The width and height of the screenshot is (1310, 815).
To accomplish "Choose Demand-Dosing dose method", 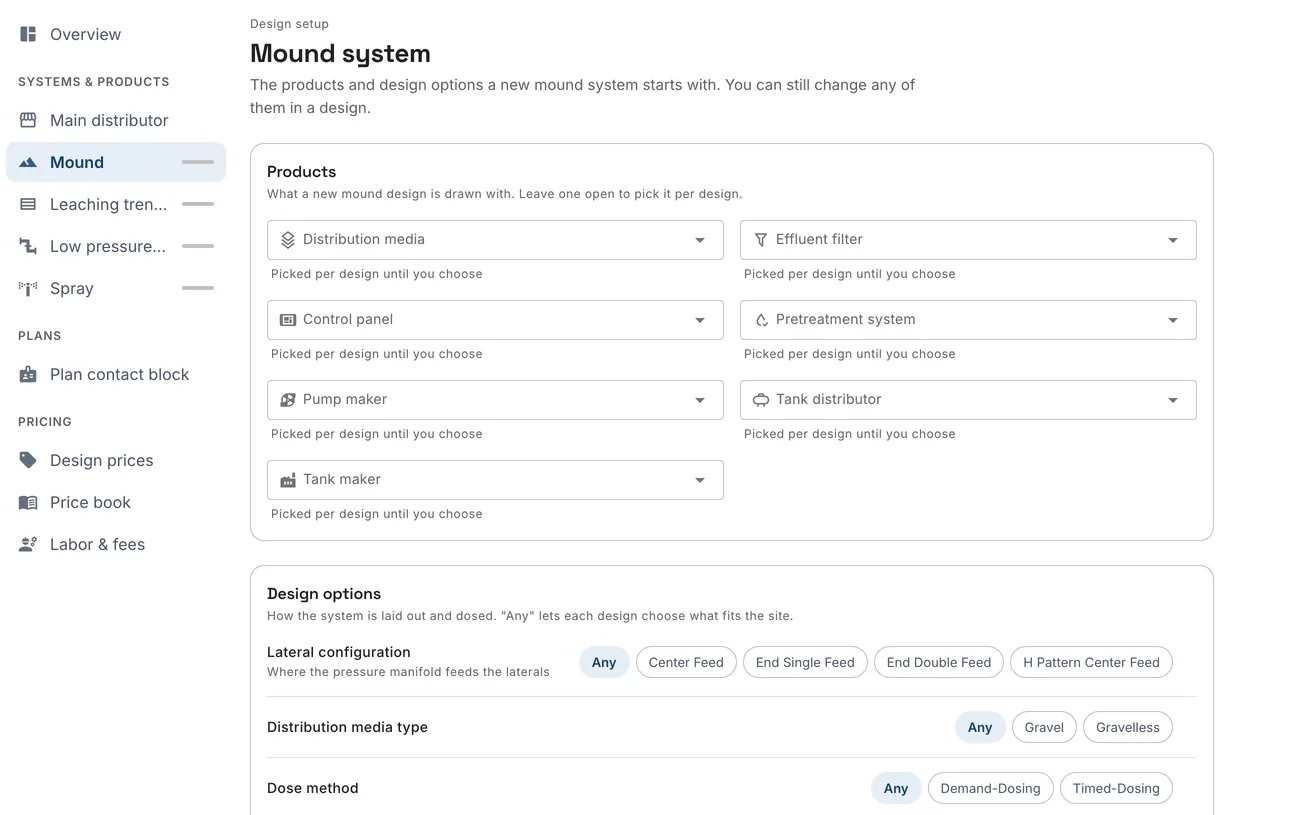I will point(990,788).
